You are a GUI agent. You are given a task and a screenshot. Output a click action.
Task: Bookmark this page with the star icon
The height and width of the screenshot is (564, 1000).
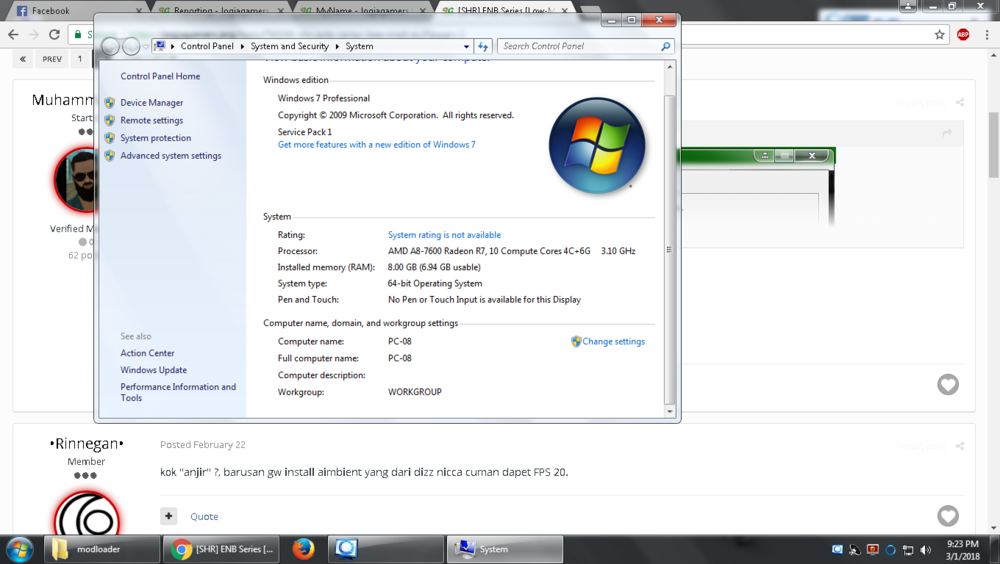pos(939,34)
